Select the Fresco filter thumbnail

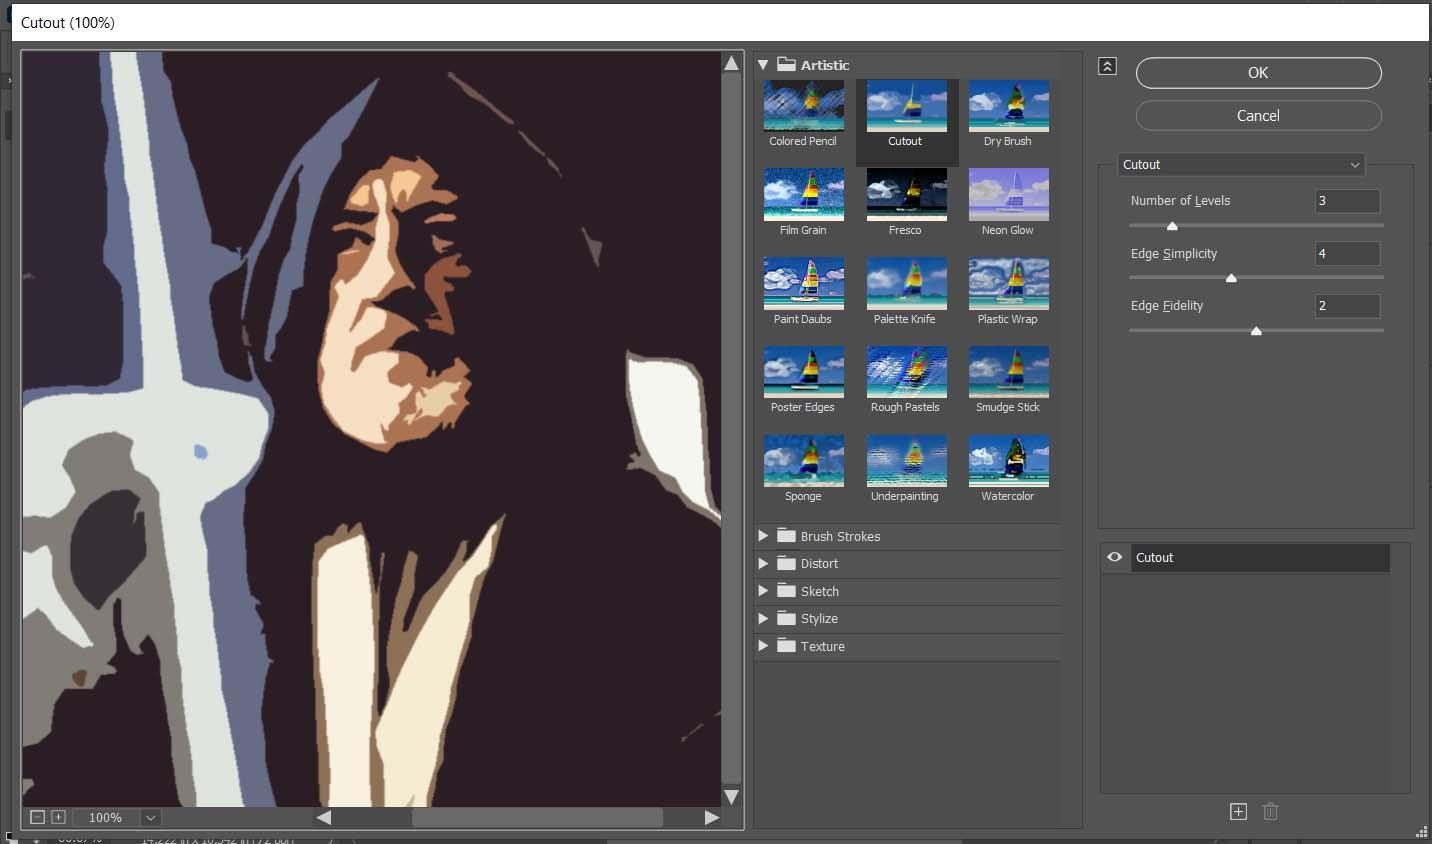(x=906, y=194)
